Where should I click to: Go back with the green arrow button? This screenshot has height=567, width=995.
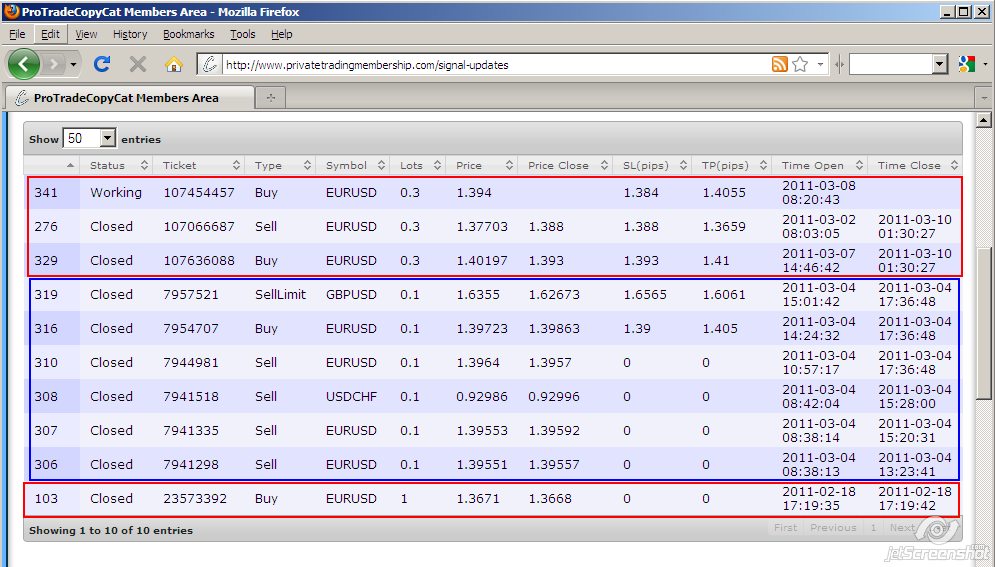[23, 64]
